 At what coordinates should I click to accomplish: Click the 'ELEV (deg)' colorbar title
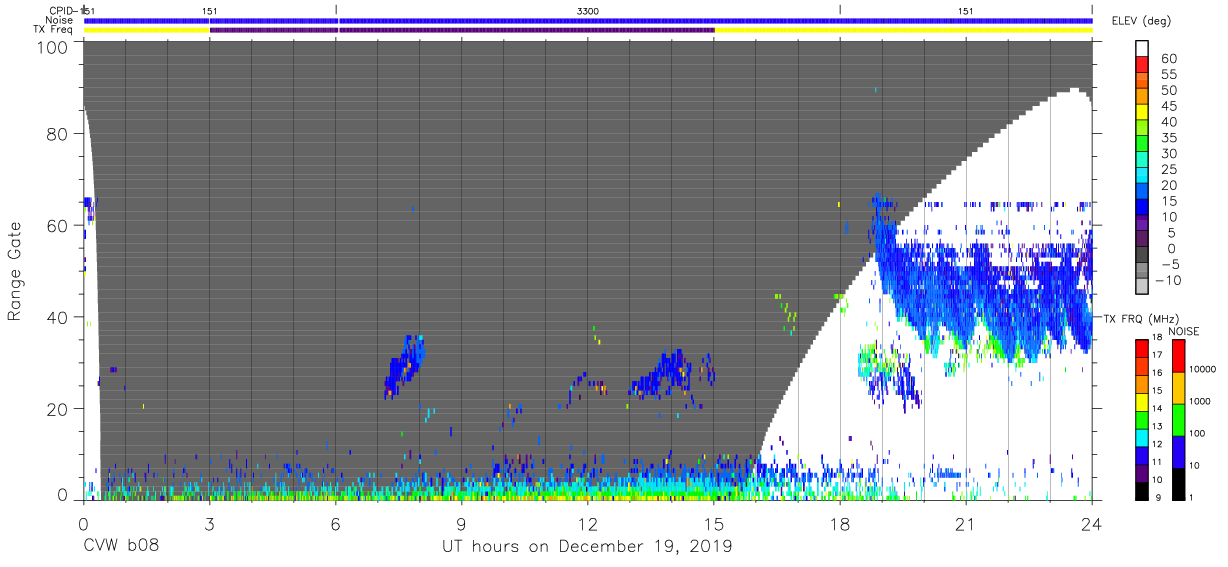point(1140,21)
